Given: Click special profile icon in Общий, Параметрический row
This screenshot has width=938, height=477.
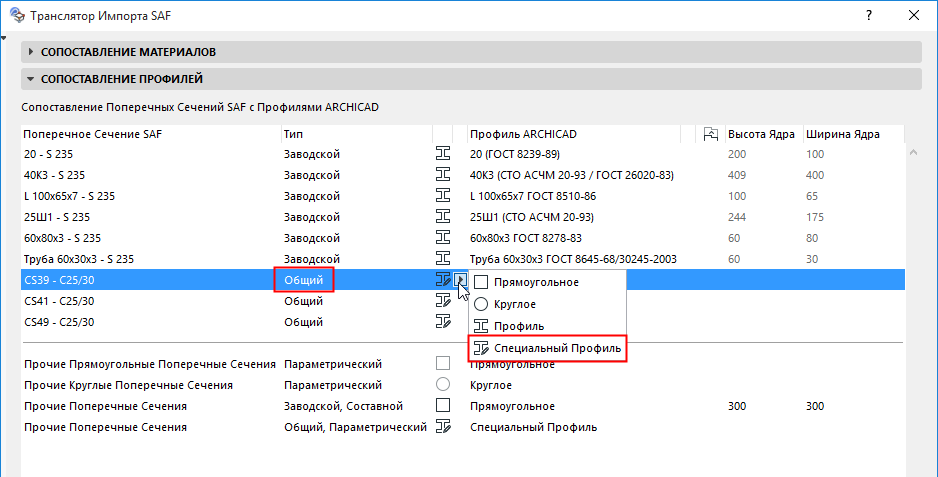Looking at the screenshot, I should (x=443, y=426).
